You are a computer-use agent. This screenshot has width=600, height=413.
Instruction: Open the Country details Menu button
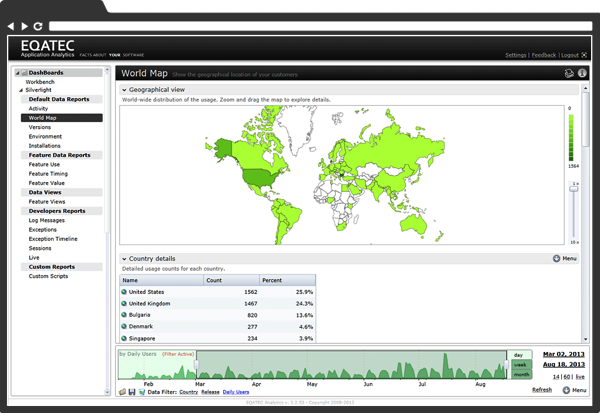click(565, 259)
